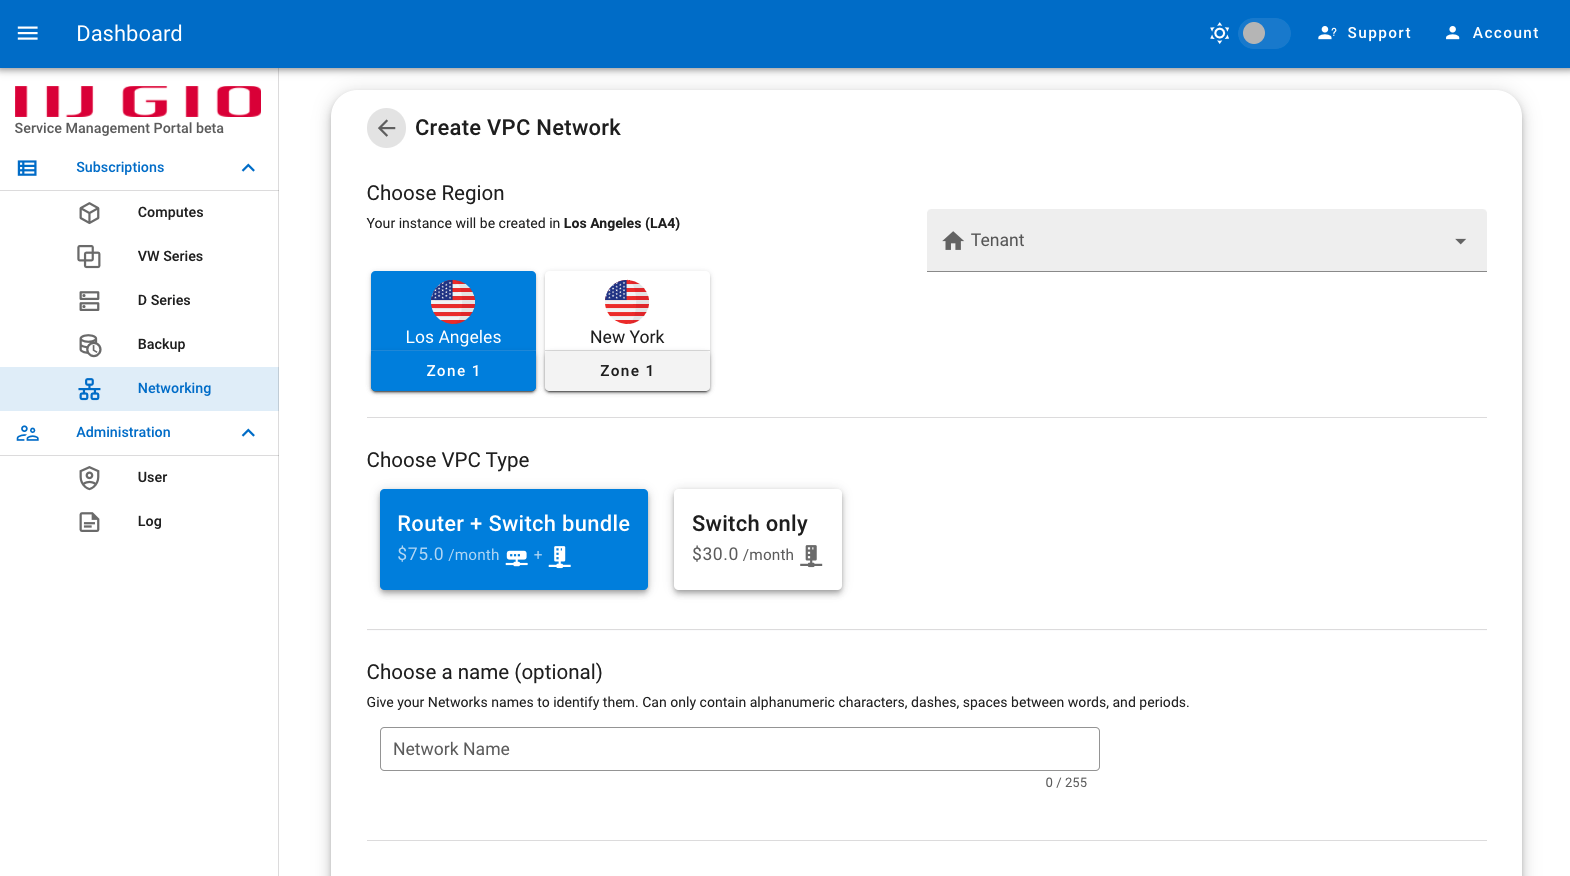Screen dimensions: 1570x876
Task: Click the Log document icon
Action: 89,521
